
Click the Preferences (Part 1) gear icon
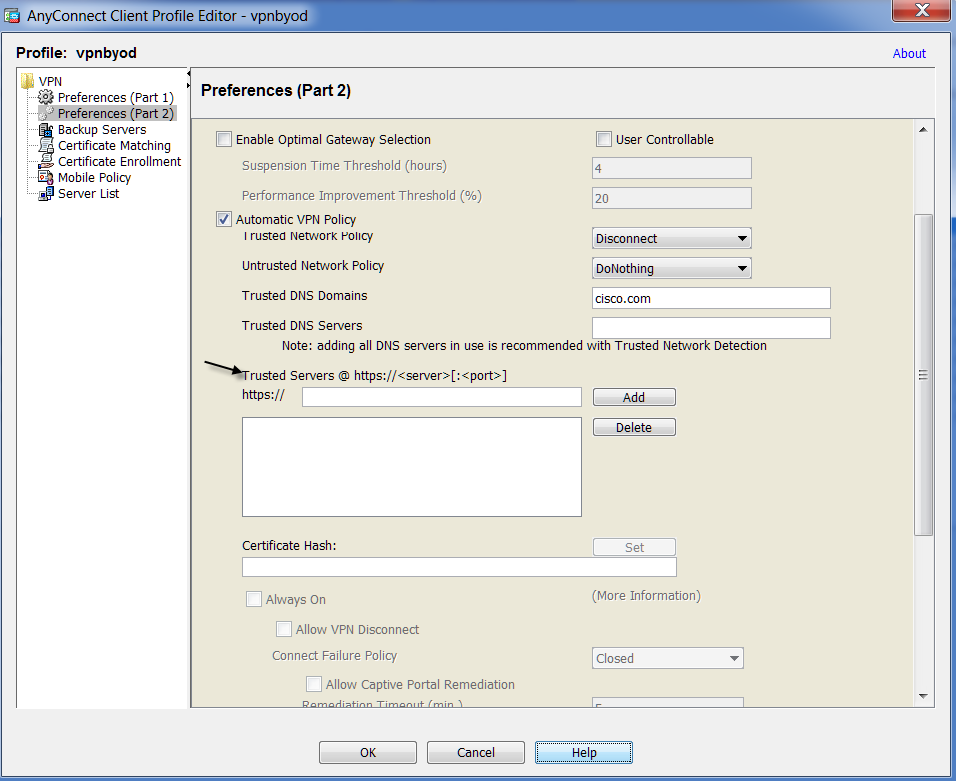tap(46, 97)
